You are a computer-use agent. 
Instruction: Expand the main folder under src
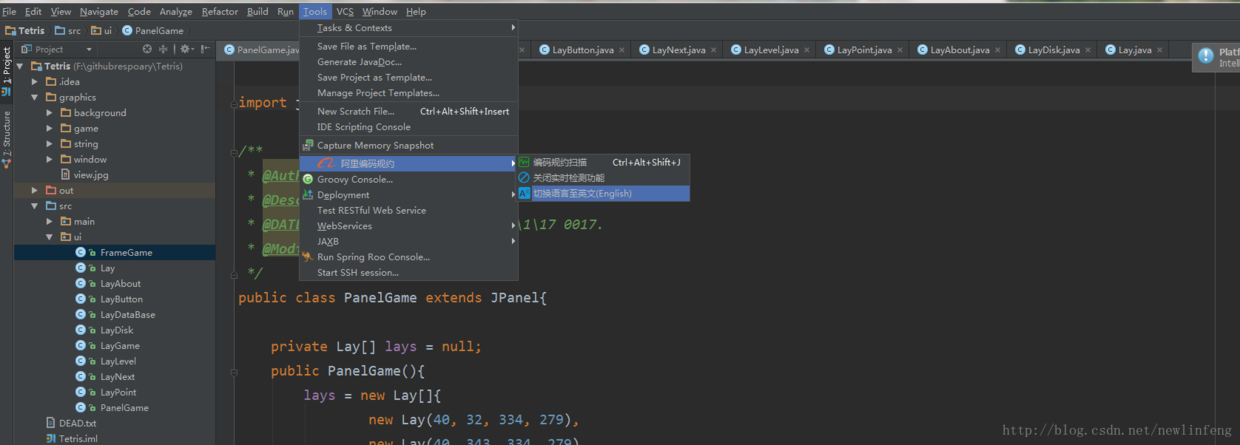coord(50,221)
